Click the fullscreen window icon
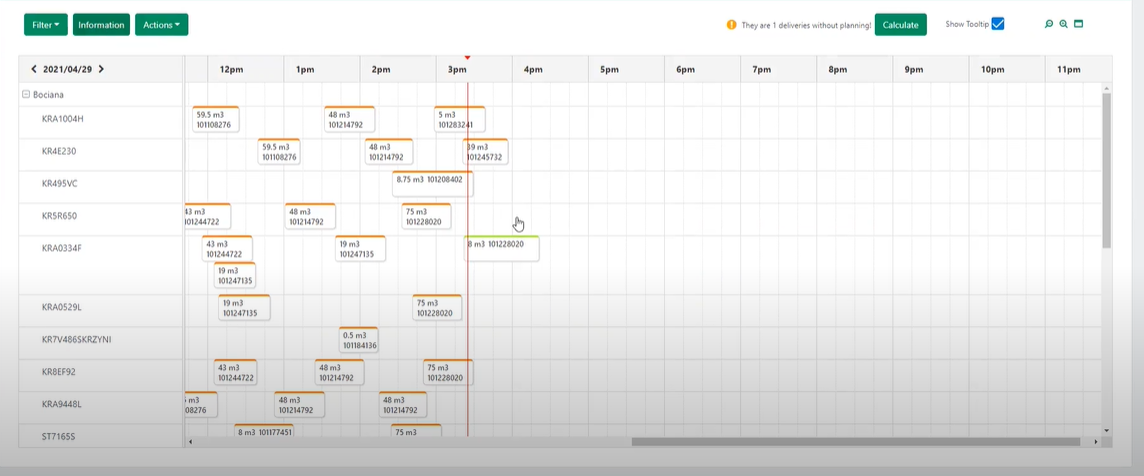This screenshot has height=476, width=1144. point(1078,24)
